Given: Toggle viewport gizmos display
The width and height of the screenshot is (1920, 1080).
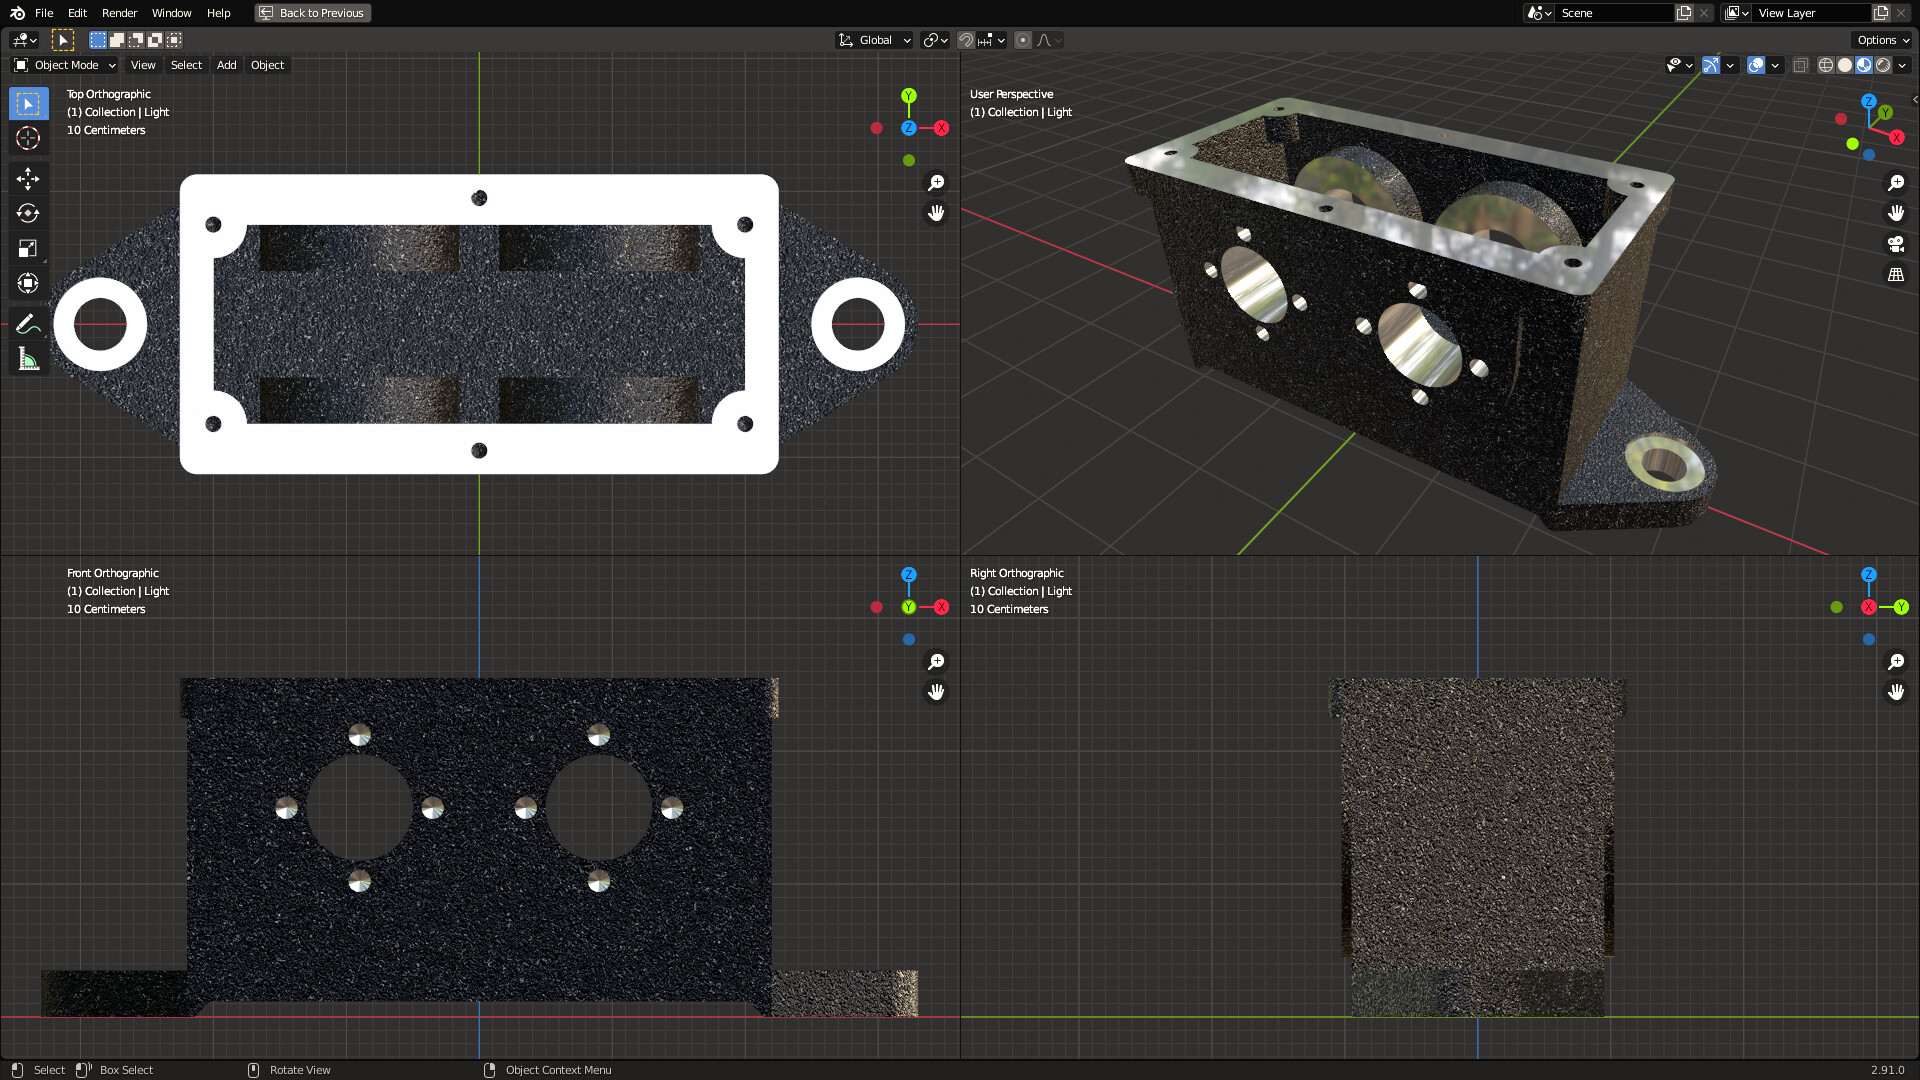Looking at the screenshot, I should (x=1711, y=65).
